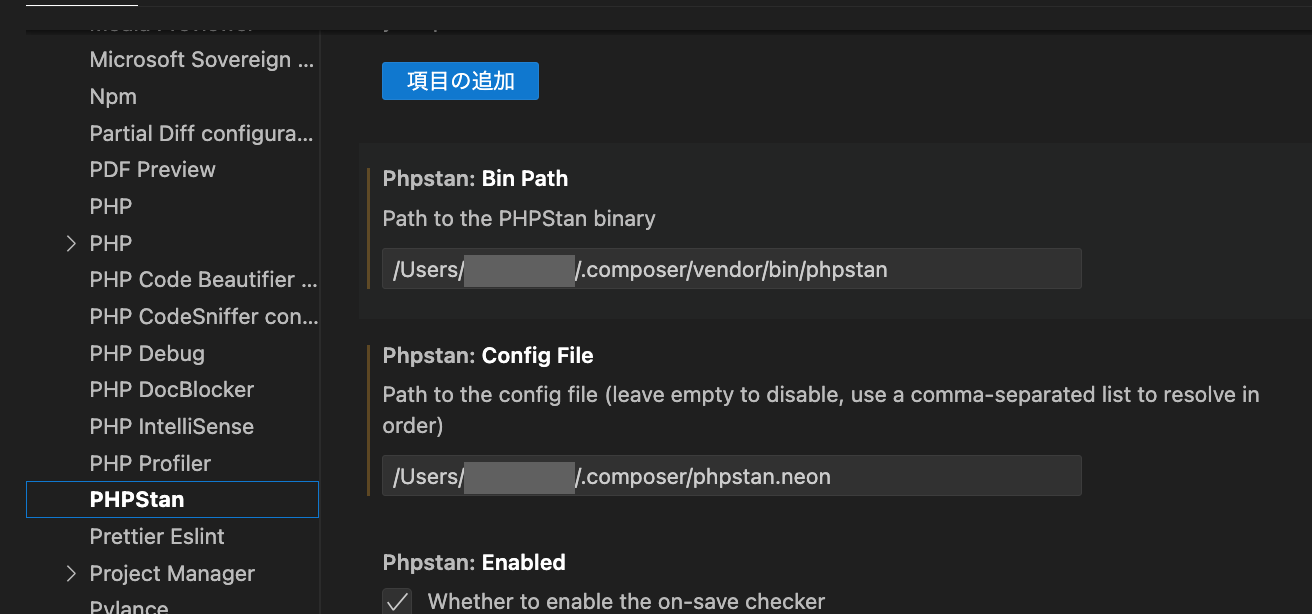The width and height of the screenshot is (1312, 614).
Task: Open Partial Diff configuration settings
Action: tap(202, 133)
